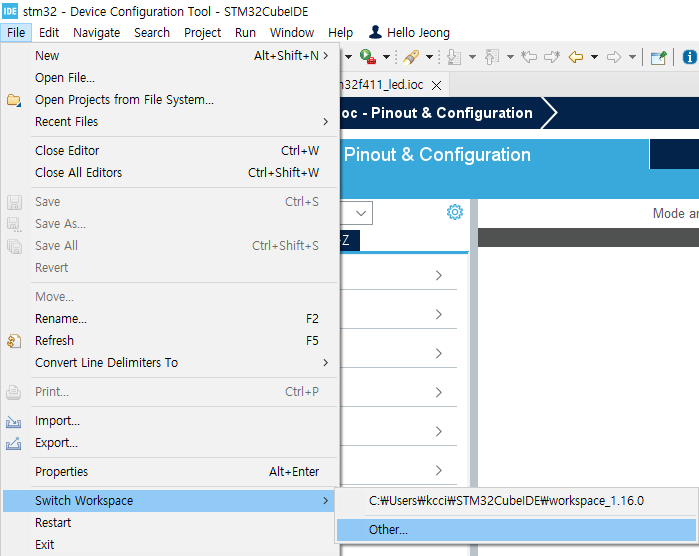Open the Project menu
The image size is (699, 556).
click(202, 33)
